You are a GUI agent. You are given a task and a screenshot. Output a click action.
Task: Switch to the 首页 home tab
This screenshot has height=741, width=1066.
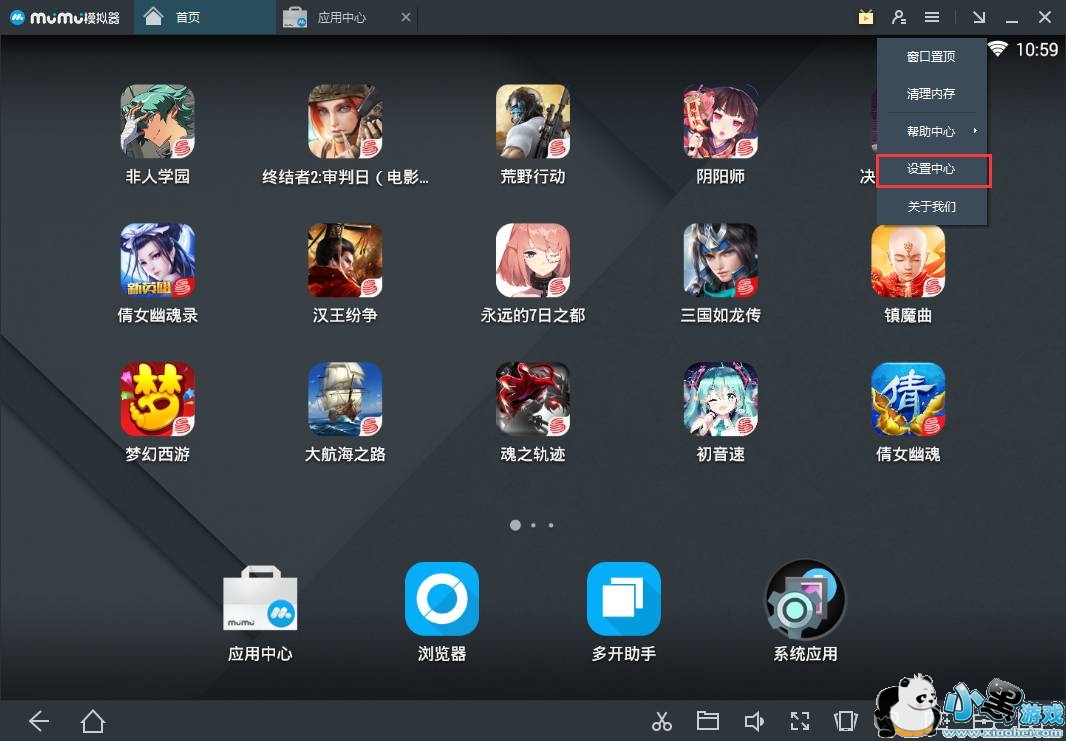(x=205, y=17)
